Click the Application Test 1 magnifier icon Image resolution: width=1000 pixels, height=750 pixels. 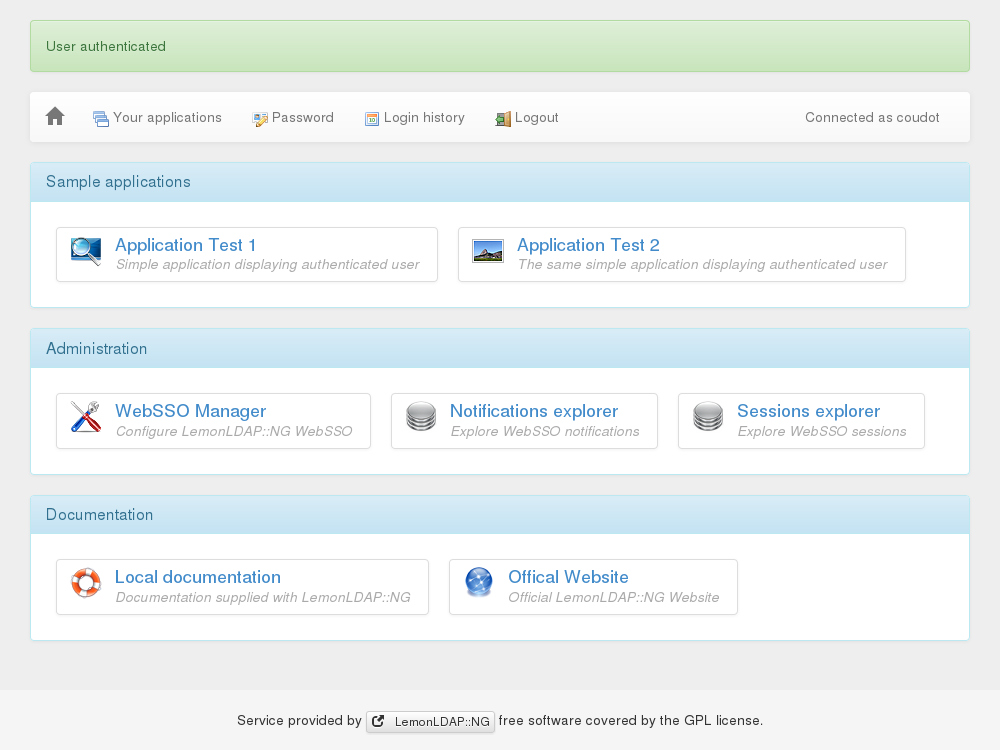tap(86, 251)
